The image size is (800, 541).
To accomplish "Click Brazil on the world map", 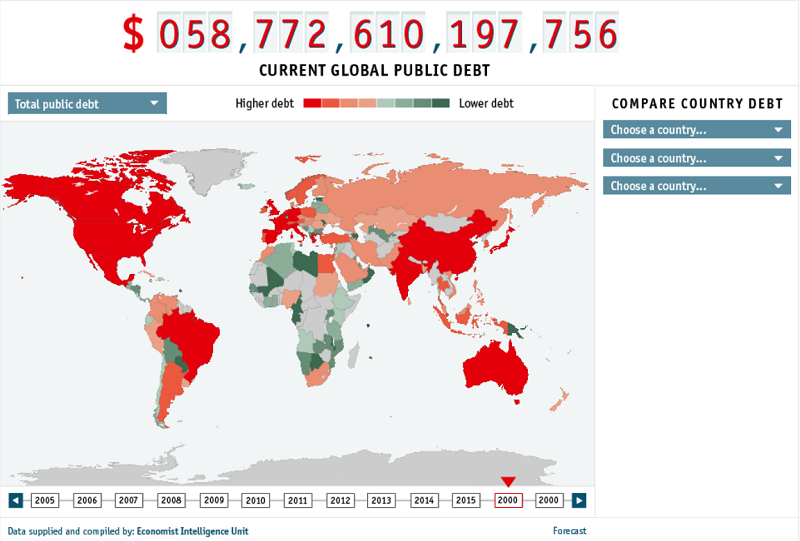I will (x=191, y=339).
